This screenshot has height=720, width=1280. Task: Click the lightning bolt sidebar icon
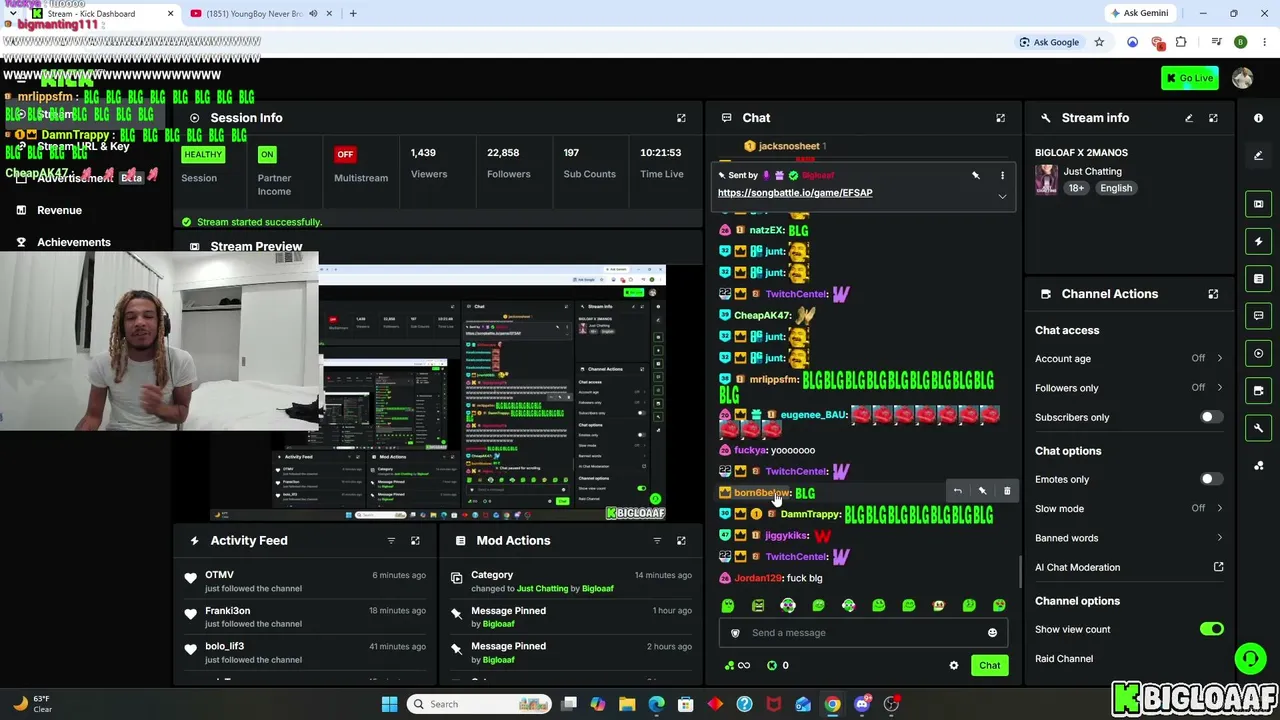pyautogui.click(x=1258, y=241)
